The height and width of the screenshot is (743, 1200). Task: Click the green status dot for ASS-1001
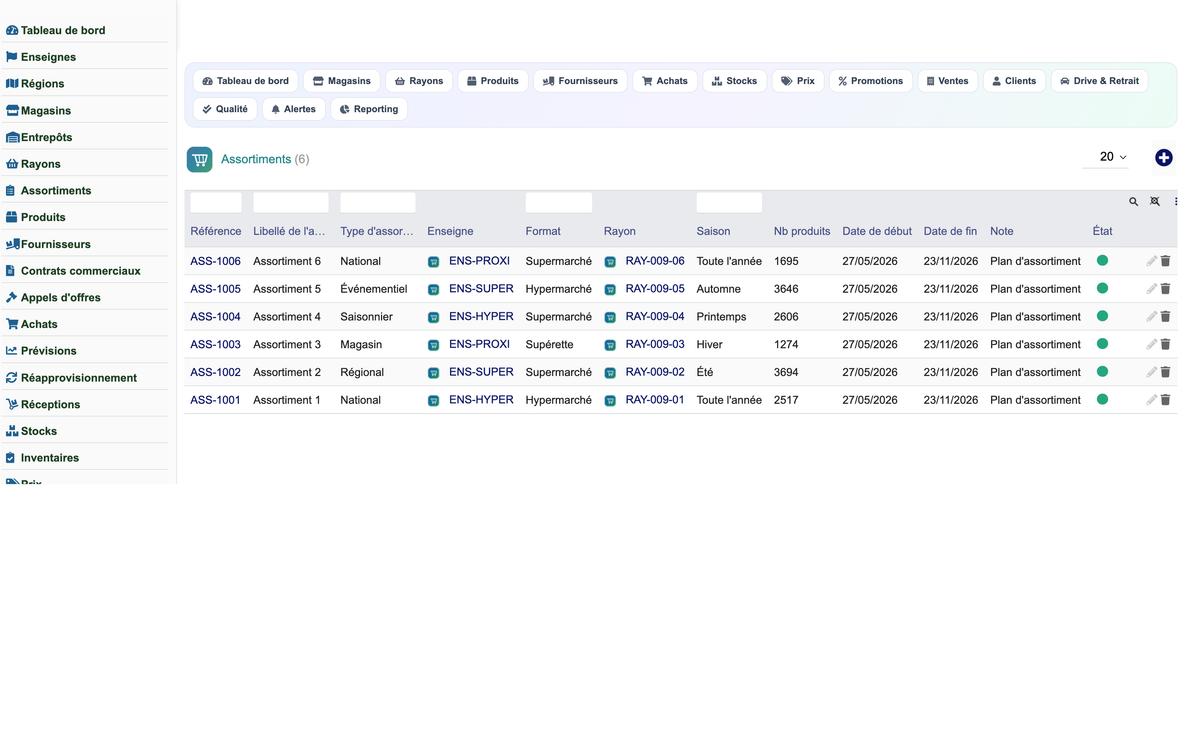point(1102,399)
